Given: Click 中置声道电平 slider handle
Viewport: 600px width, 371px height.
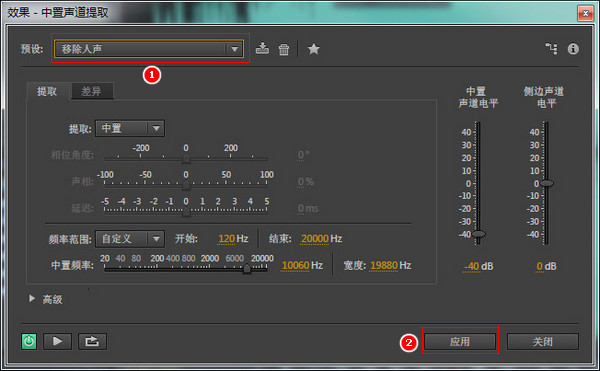Looking at the screenshot, I should tap(478, 234).
